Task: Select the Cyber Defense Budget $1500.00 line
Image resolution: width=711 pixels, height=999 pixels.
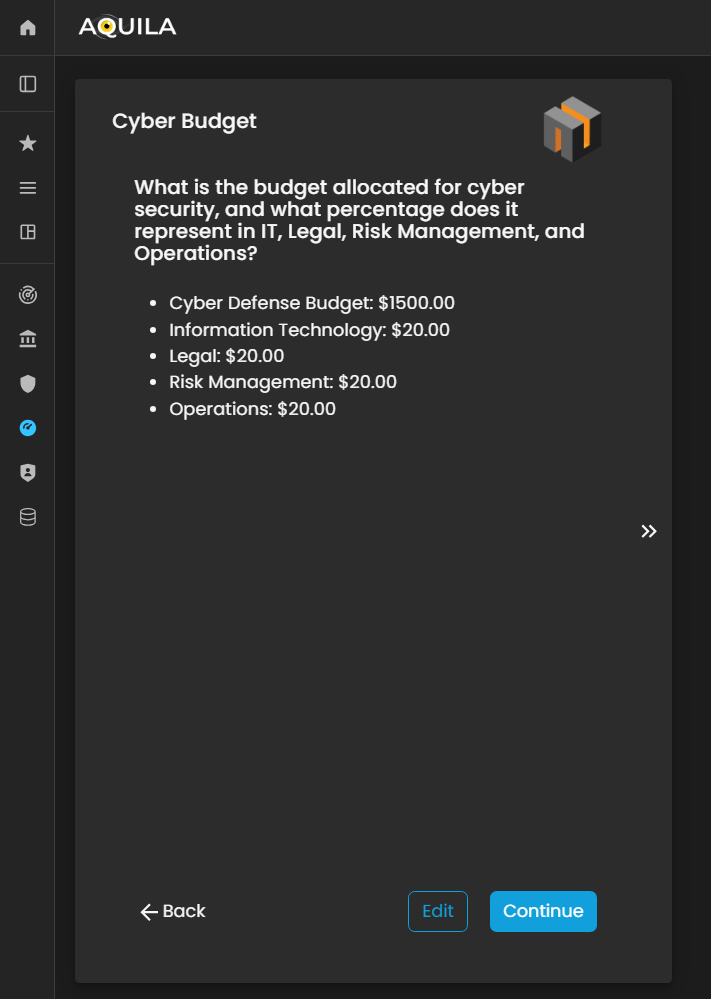Action: (312, 303)
